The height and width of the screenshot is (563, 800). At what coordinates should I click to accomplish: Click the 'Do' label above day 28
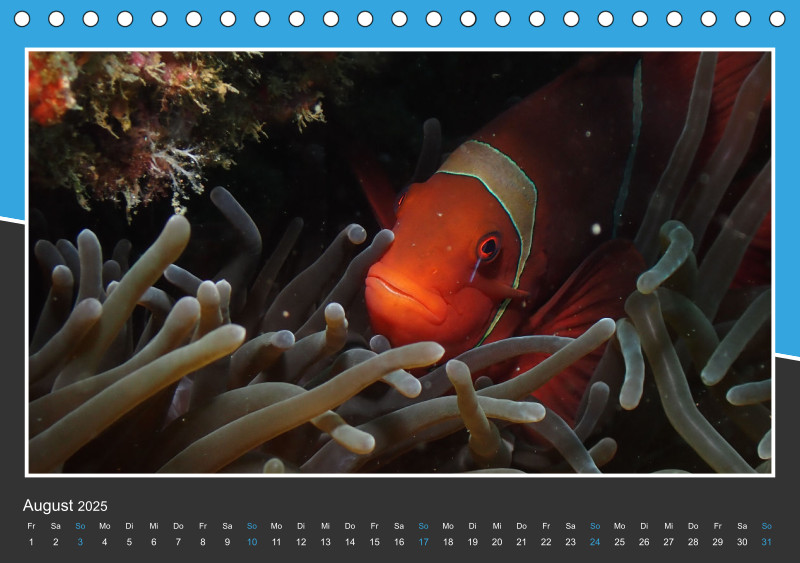point(693,526)
